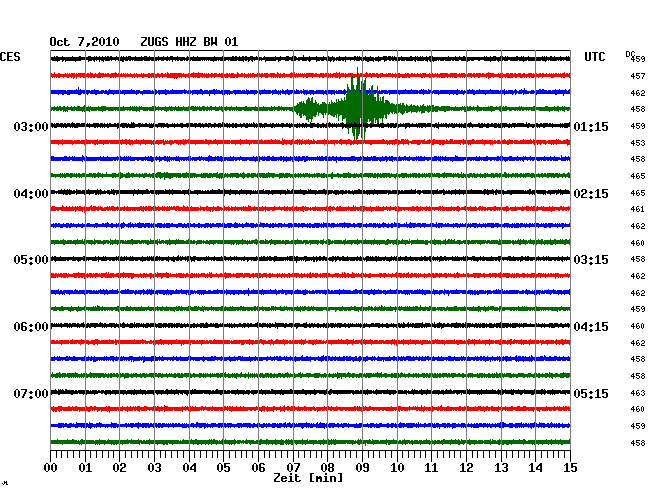Select the 03:00 local time label
This screenshot has height=494, width=650.
pyautogui.click(x=31, y=126)
